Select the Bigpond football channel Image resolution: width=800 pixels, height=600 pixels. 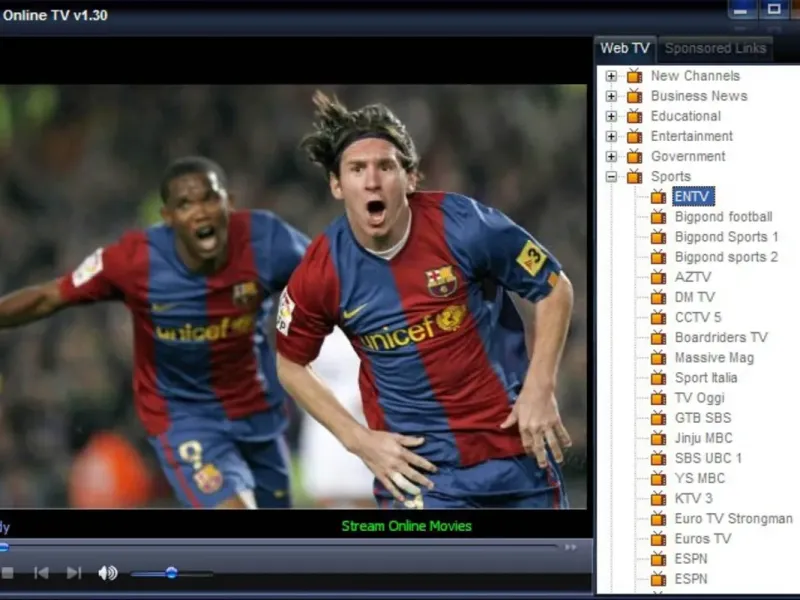pos(723,217)
